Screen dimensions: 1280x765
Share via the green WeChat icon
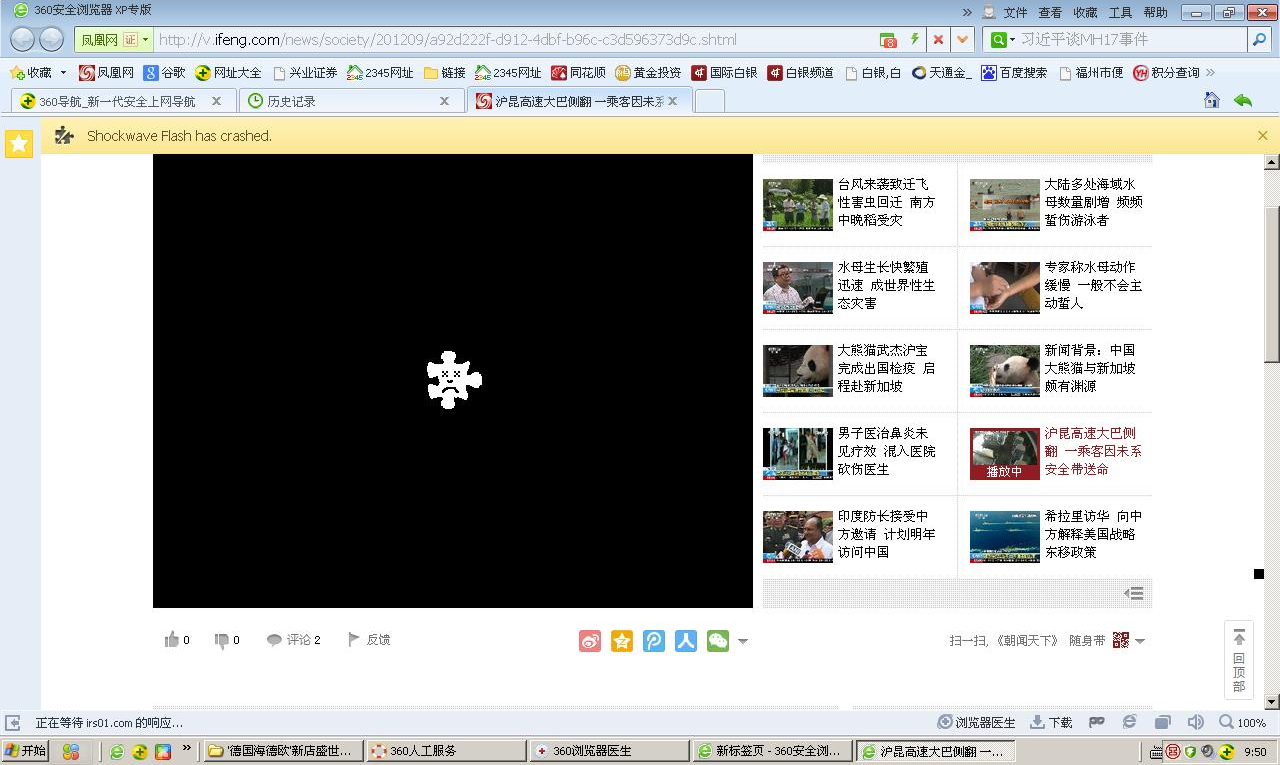click(718, 641)
